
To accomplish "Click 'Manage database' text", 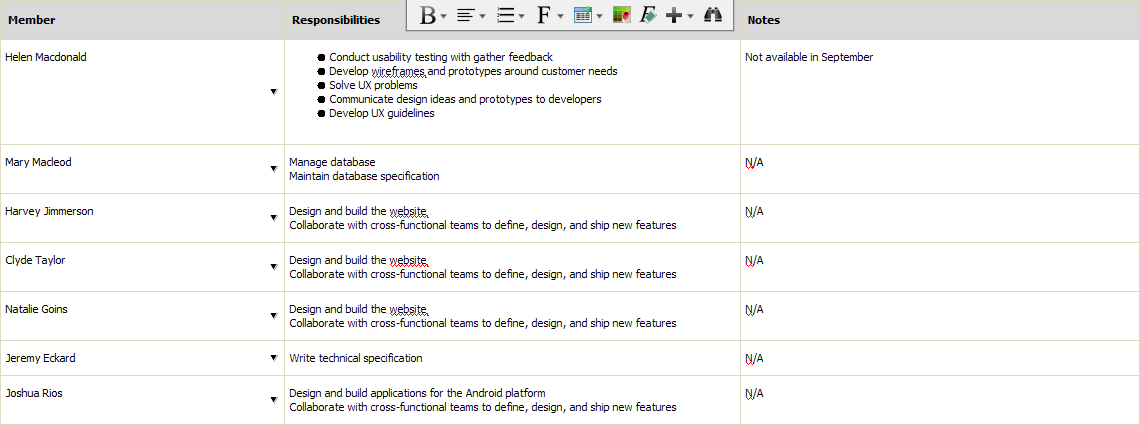I will 332,162.
